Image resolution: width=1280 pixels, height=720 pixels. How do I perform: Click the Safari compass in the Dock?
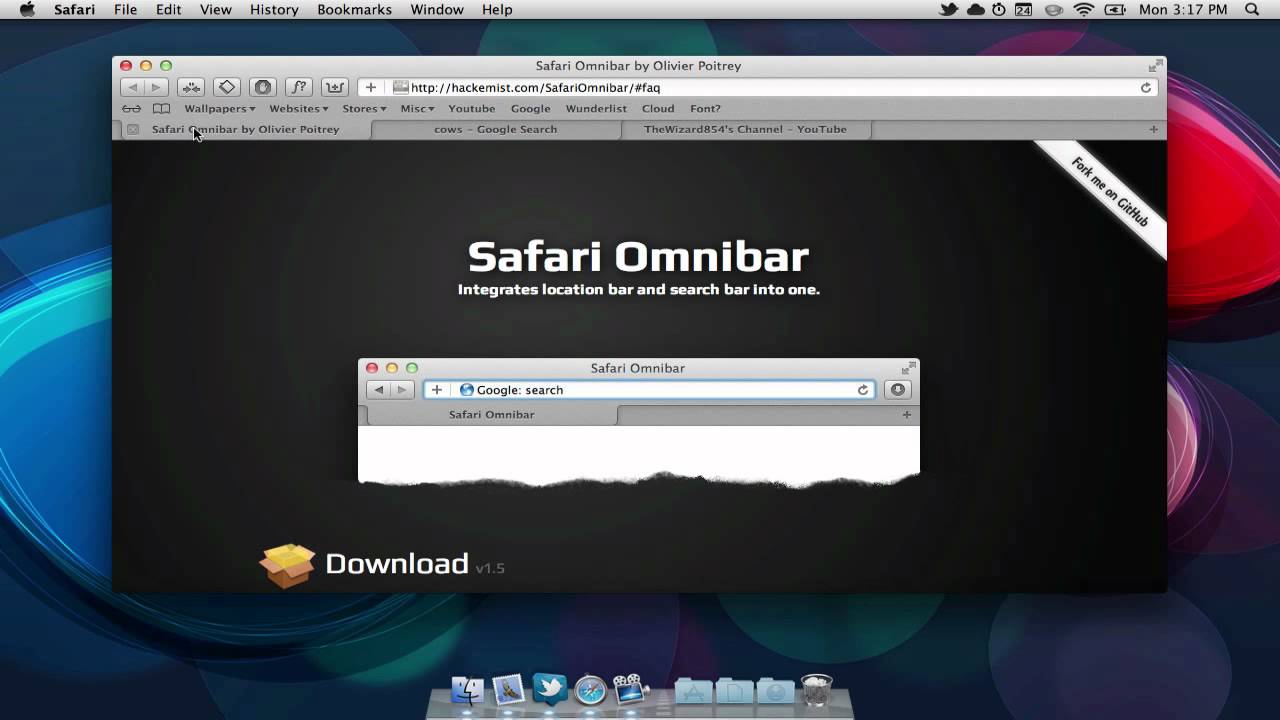coord(590,690)
